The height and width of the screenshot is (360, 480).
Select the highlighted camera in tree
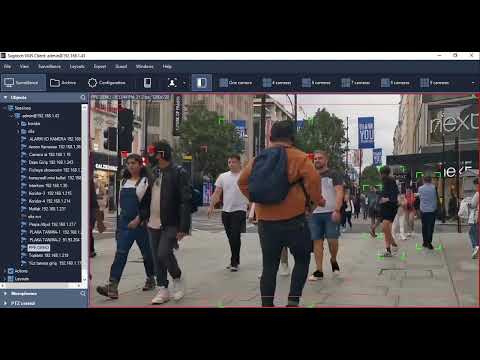pyautogui.click(x=39, y=248)
